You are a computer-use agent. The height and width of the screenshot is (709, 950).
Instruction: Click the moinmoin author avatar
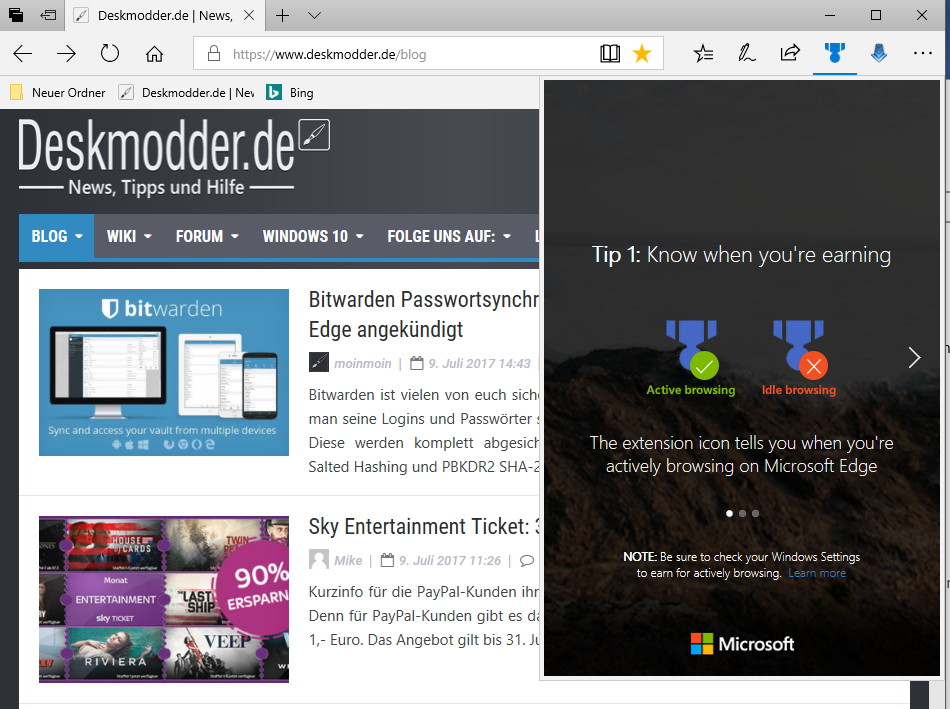tap(319, 362)
